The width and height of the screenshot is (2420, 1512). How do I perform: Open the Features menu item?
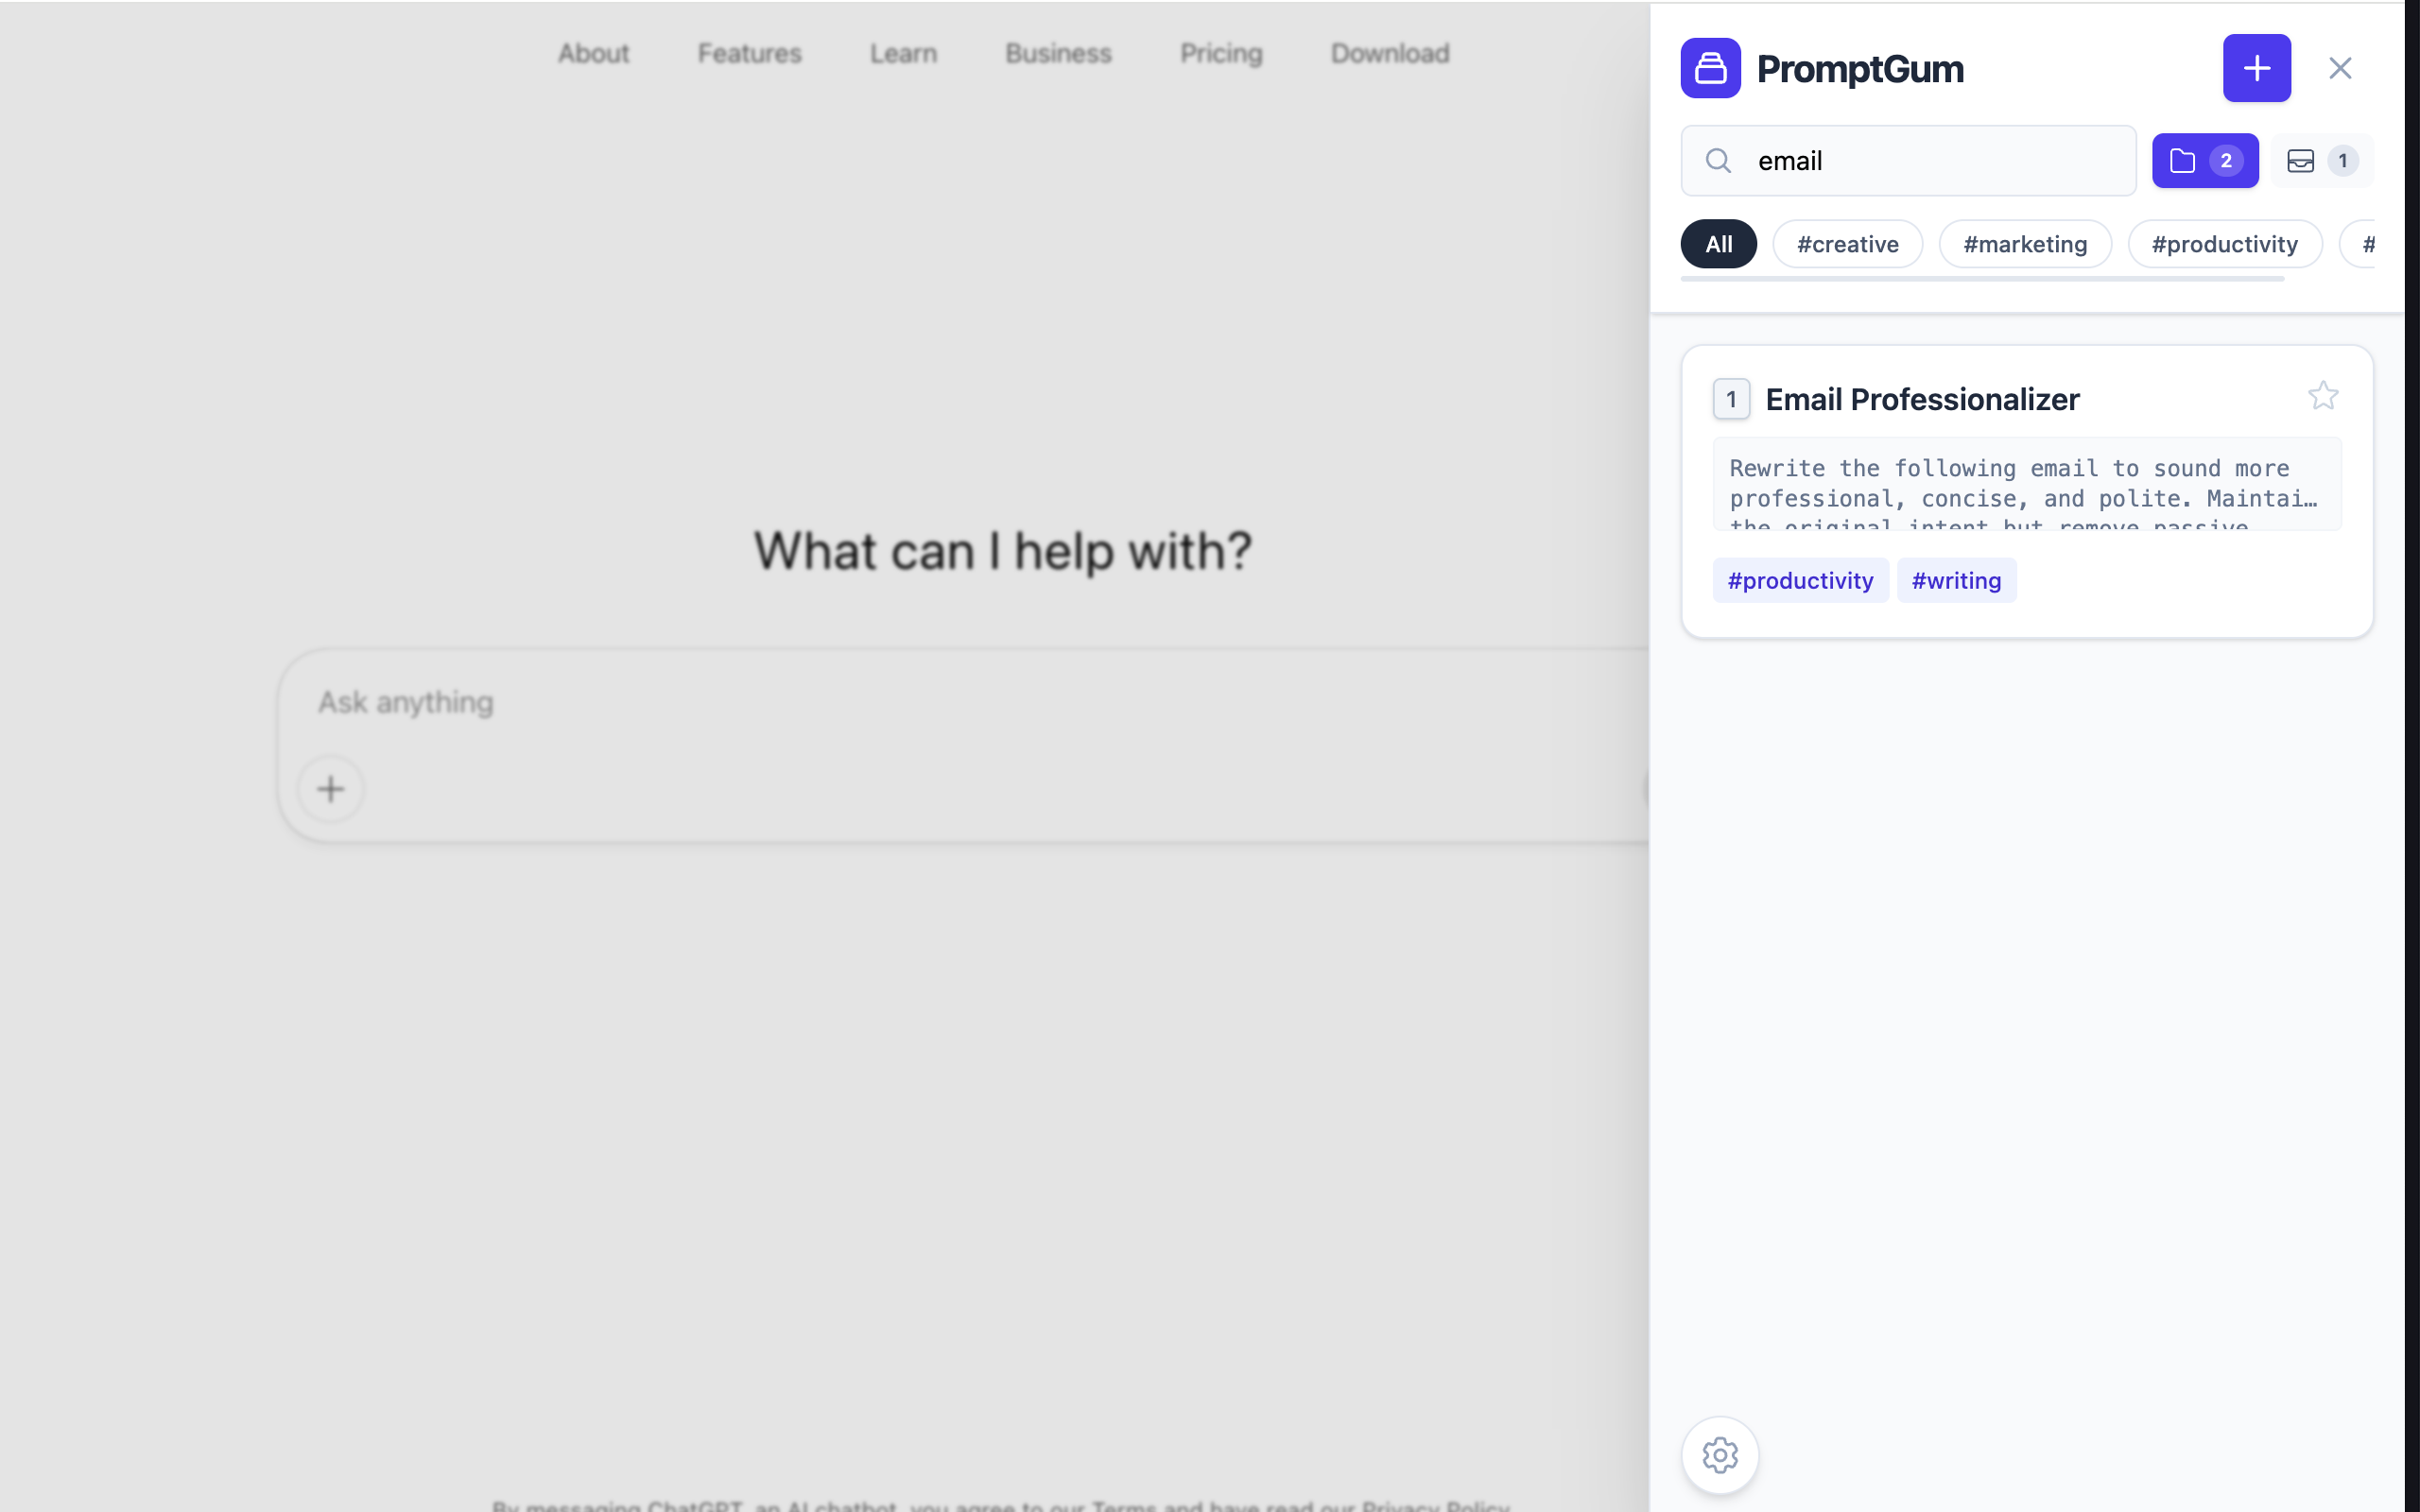[749, 53]
